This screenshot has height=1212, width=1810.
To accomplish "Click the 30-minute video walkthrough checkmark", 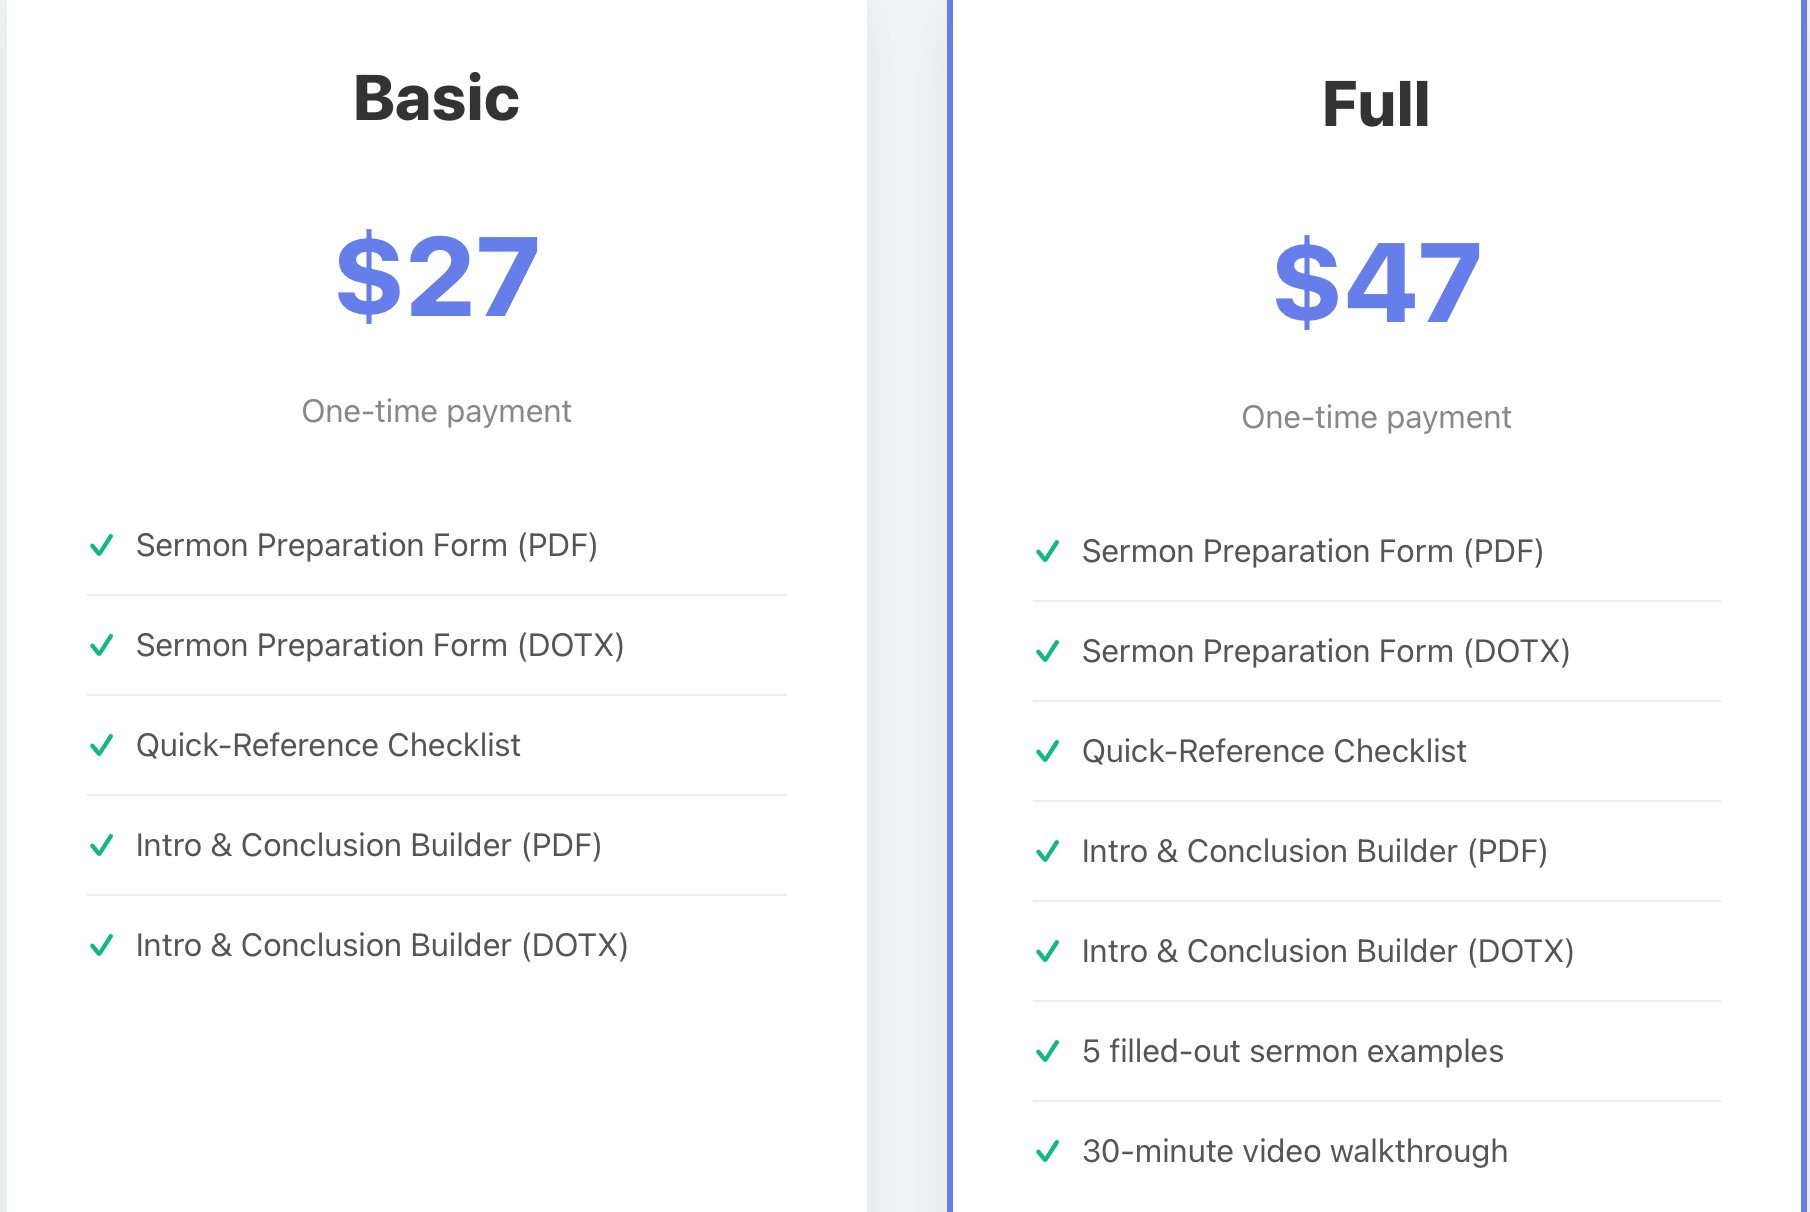I will (1047, 1151).
